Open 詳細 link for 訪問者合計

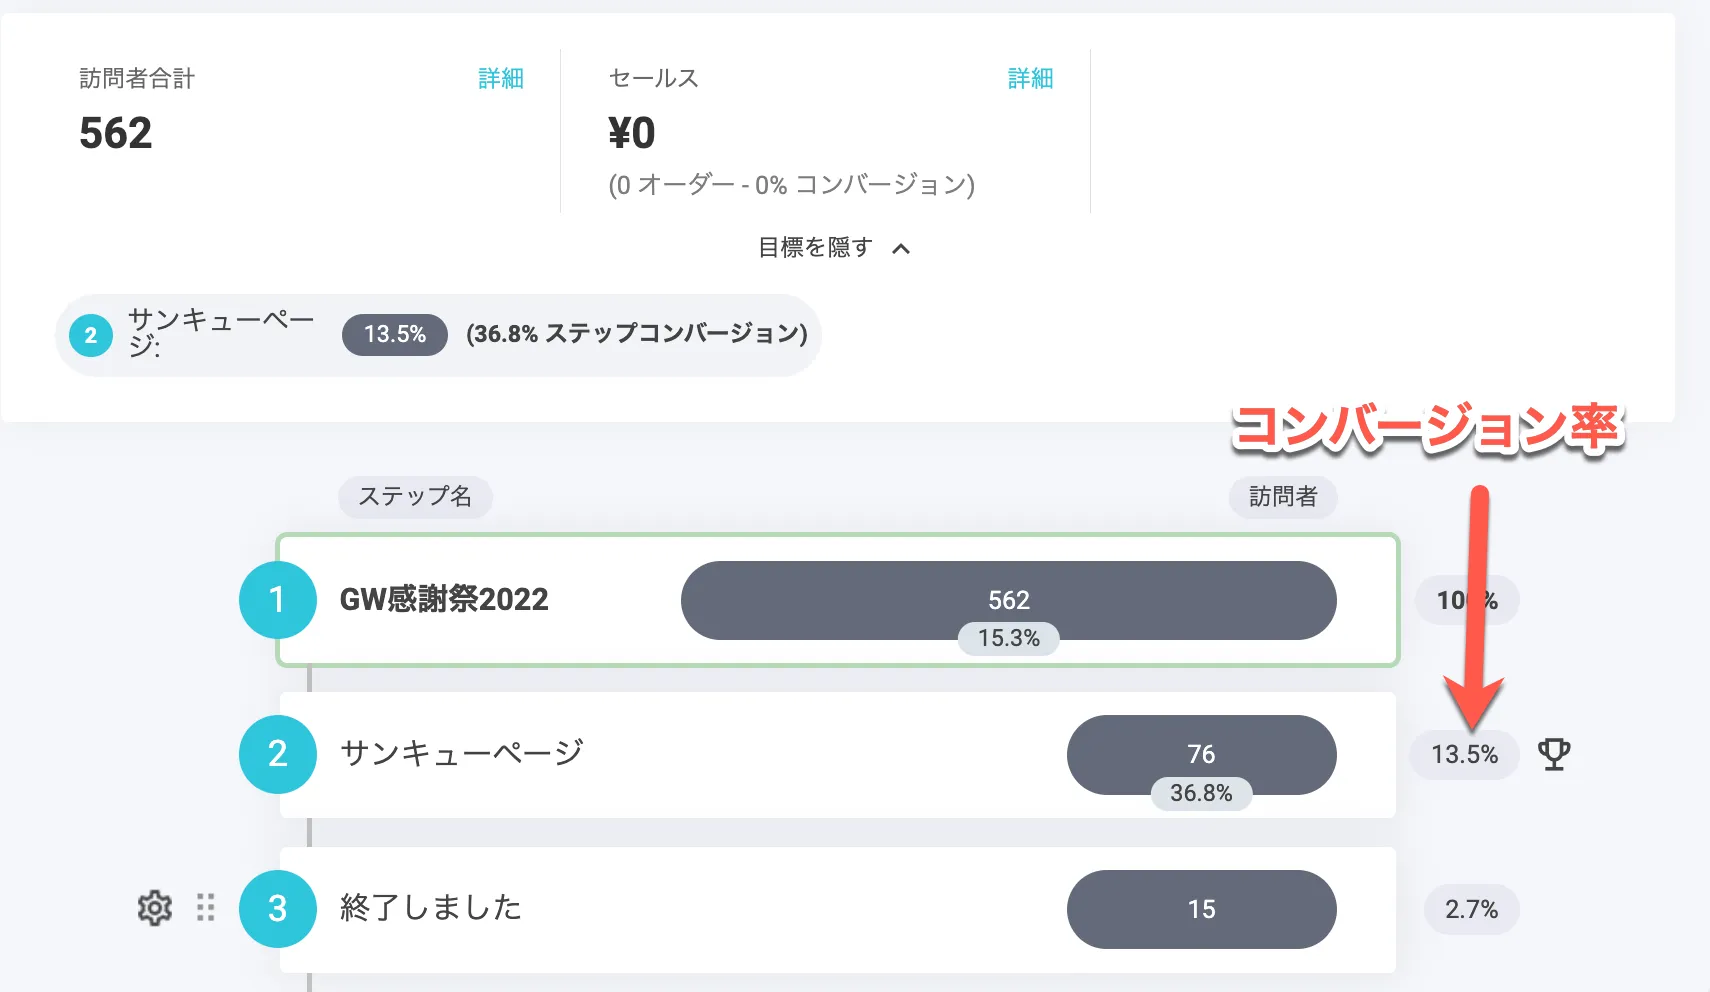coord(501,78)
